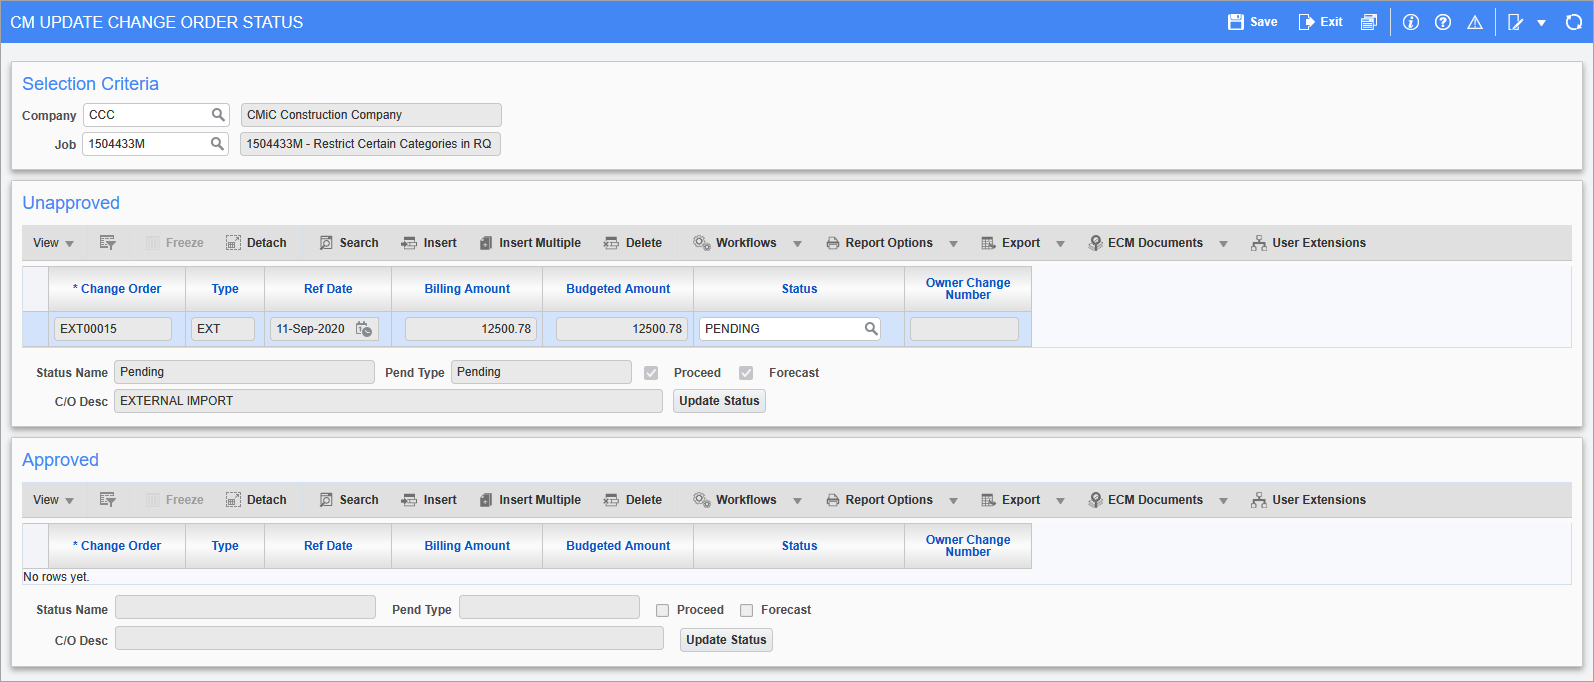1594x682 pixels.
Task: Click the Job input field
Action: 146,144
